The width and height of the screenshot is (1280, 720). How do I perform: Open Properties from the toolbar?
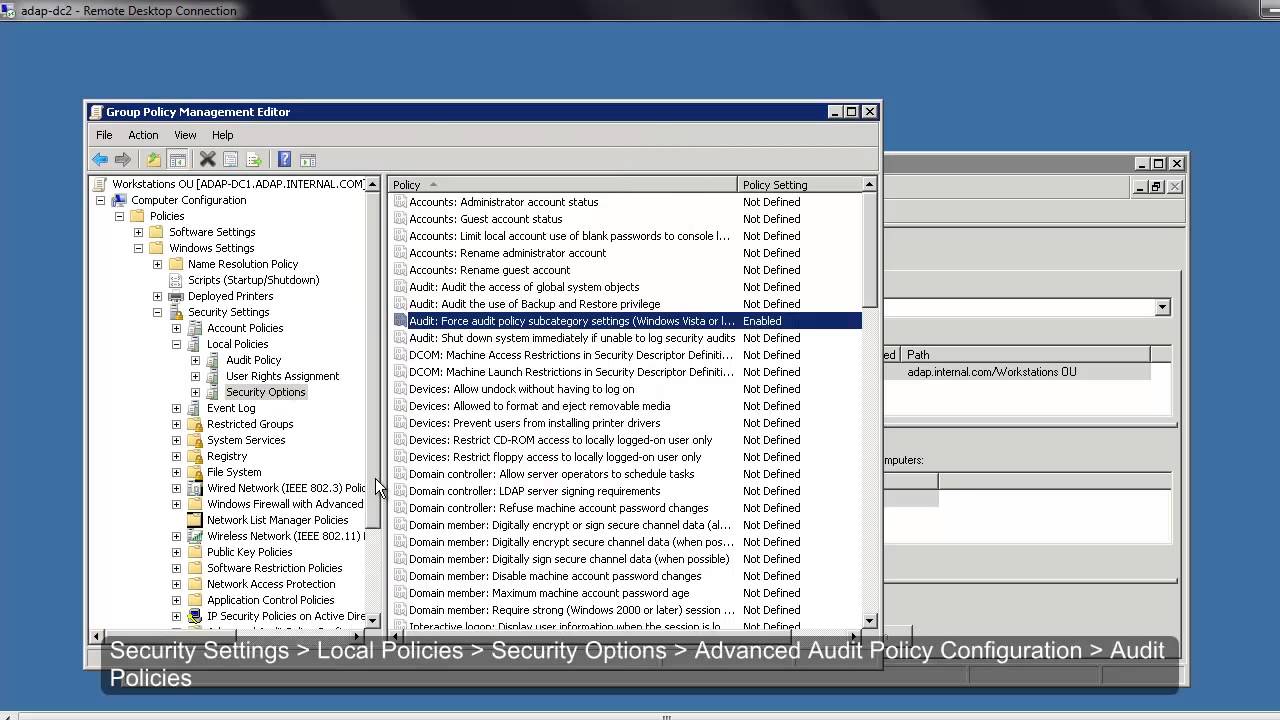(230, 160)
